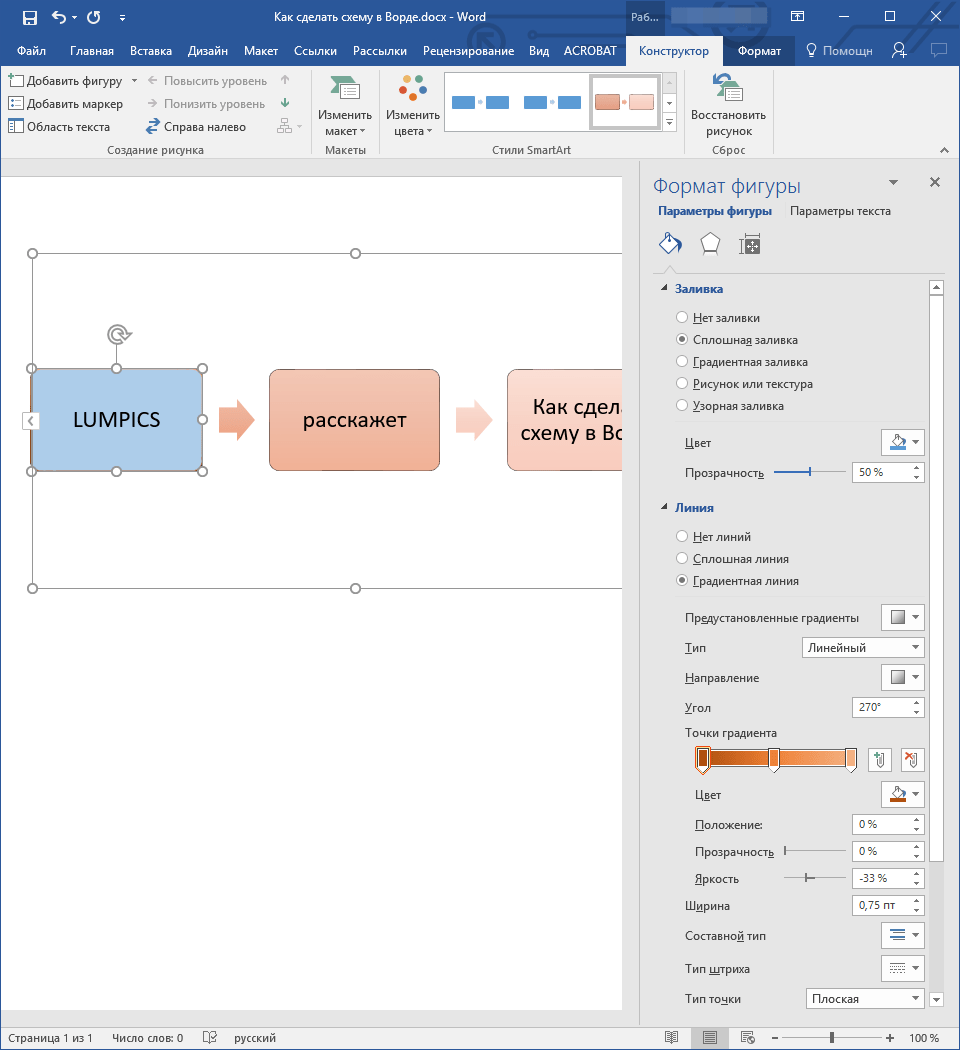
Task: Click Изменить цвета colors icon
Action: pyautogui.click(x=412, y=92)
